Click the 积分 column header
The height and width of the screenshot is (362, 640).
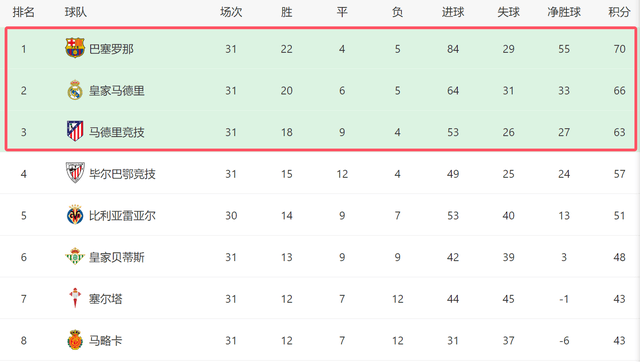(619, 12)
